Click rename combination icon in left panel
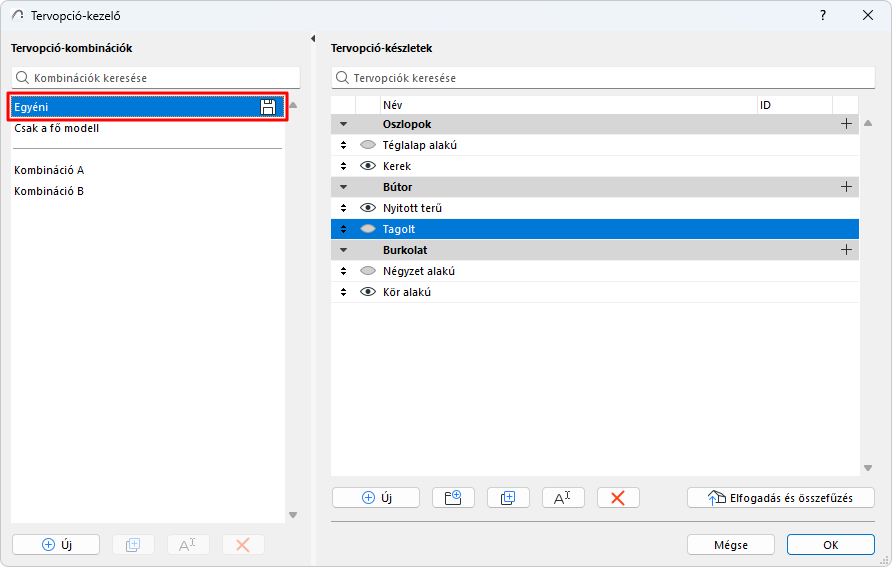The height and width of the screenshot is (567, 892). 188,545
